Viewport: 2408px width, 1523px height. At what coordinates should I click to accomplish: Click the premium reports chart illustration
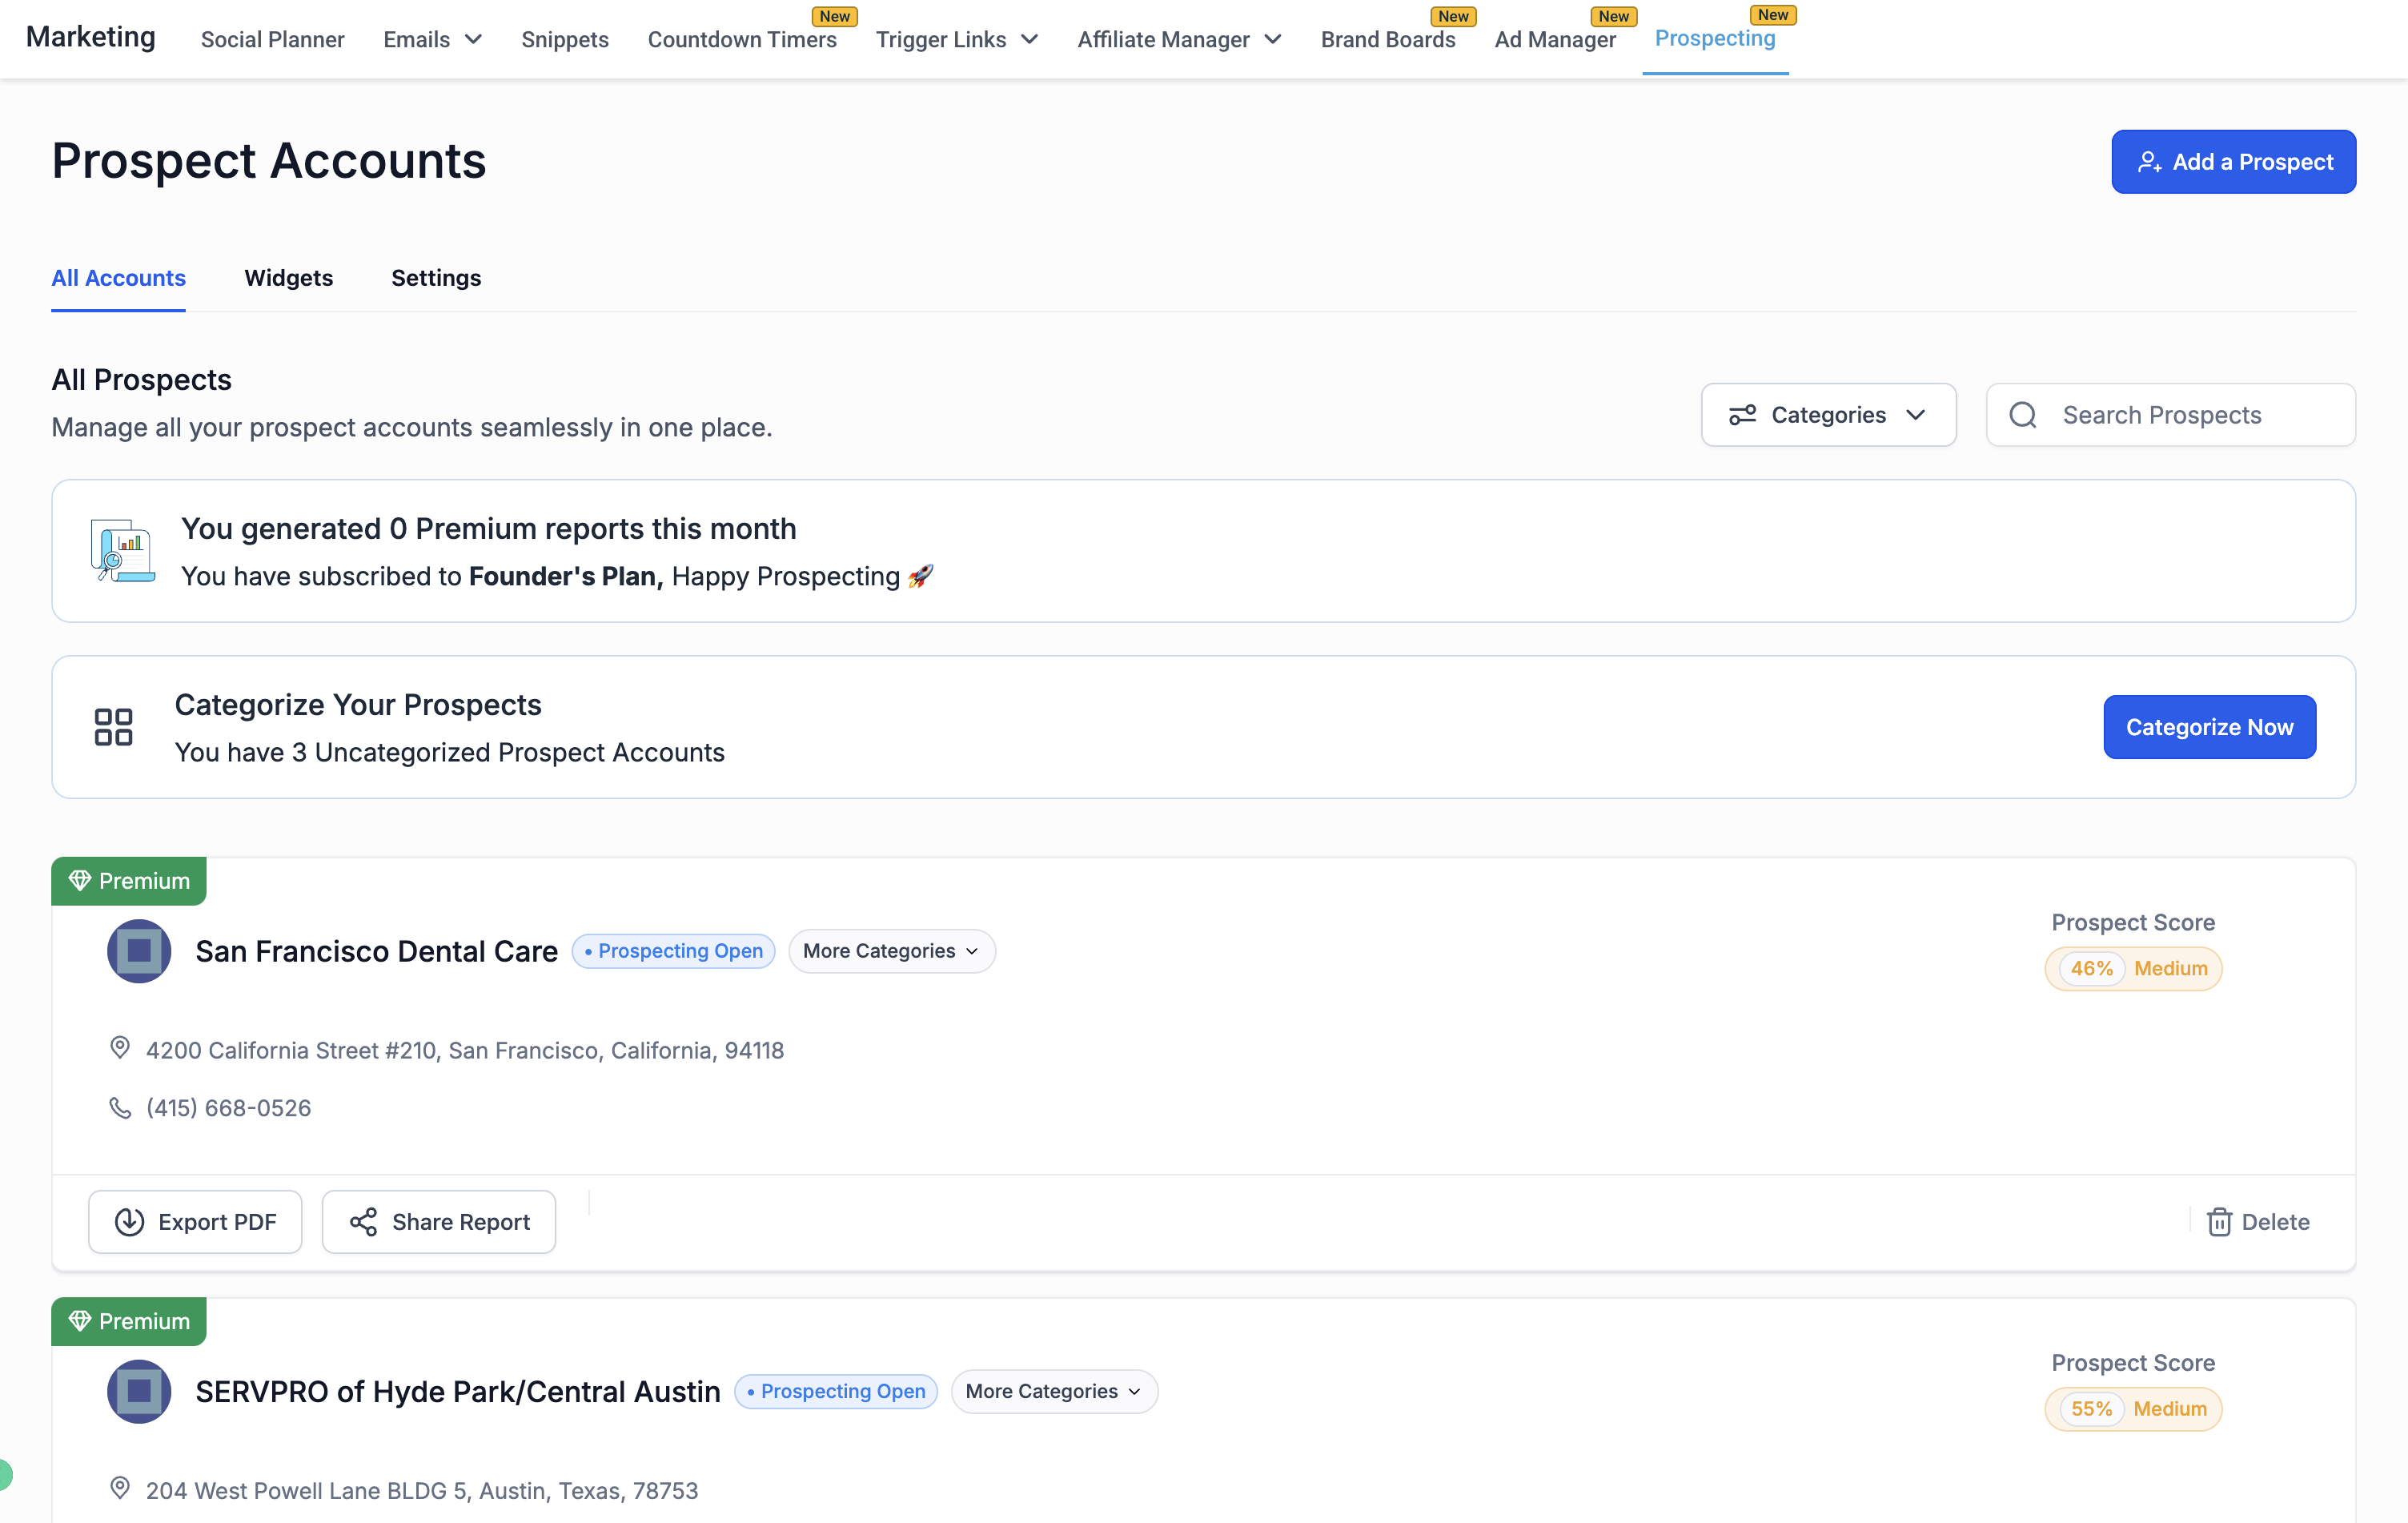point(122,550)
